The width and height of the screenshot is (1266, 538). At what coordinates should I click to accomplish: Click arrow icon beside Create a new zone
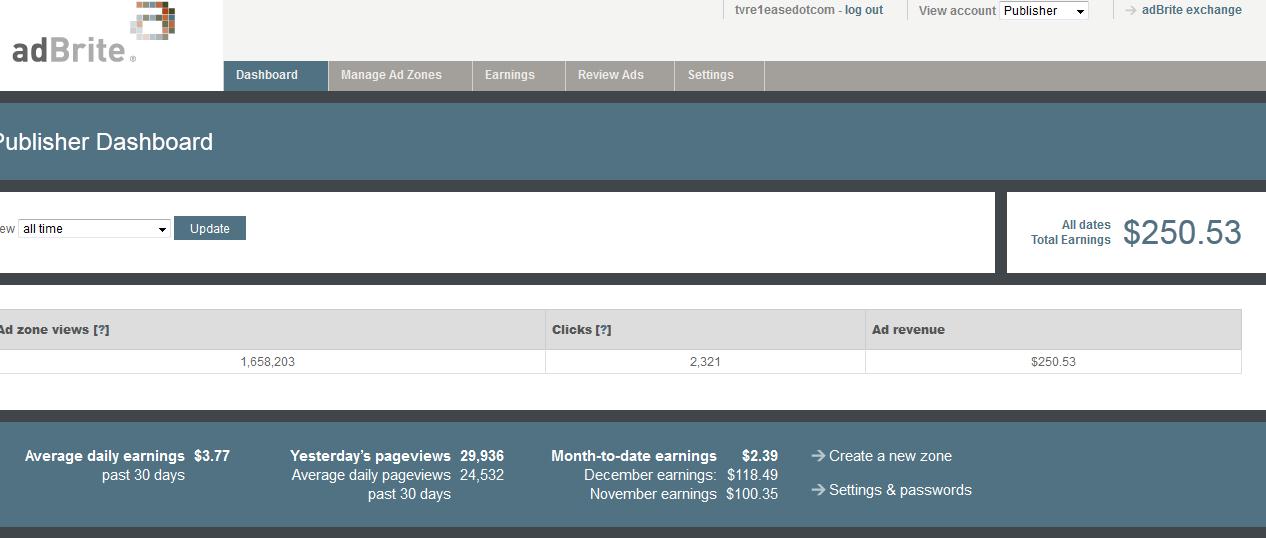818,456
